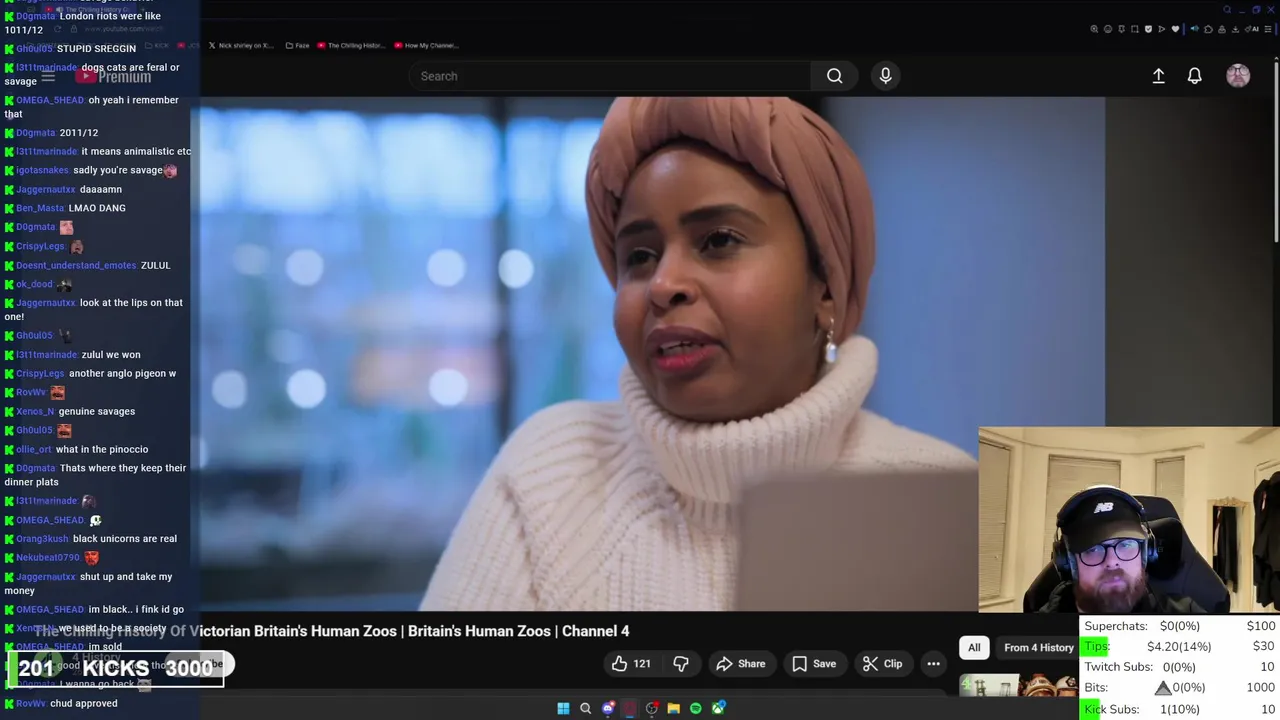Open The Chilling History bookmark
Screen dimensions: 1280x720
pos(350,45)
